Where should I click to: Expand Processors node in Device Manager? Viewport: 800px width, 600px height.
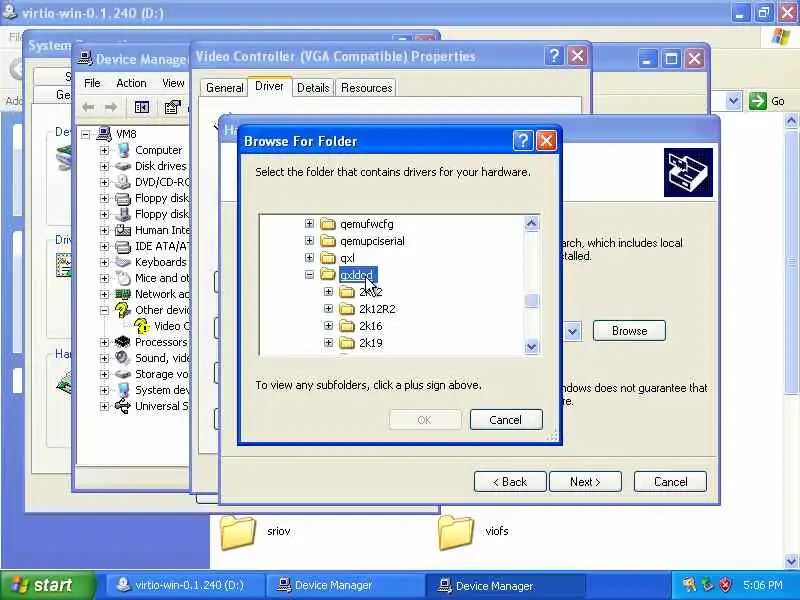coord(104,342)
